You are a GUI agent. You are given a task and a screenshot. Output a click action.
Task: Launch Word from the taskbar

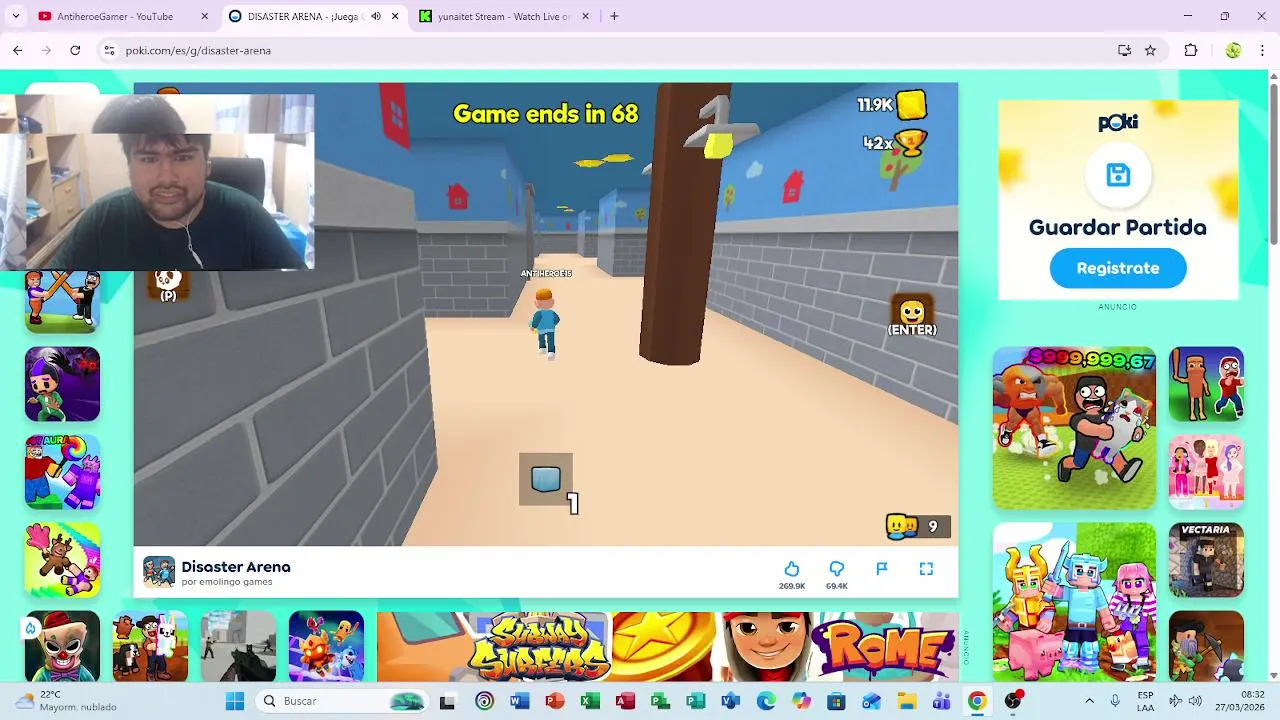(520, 701)
